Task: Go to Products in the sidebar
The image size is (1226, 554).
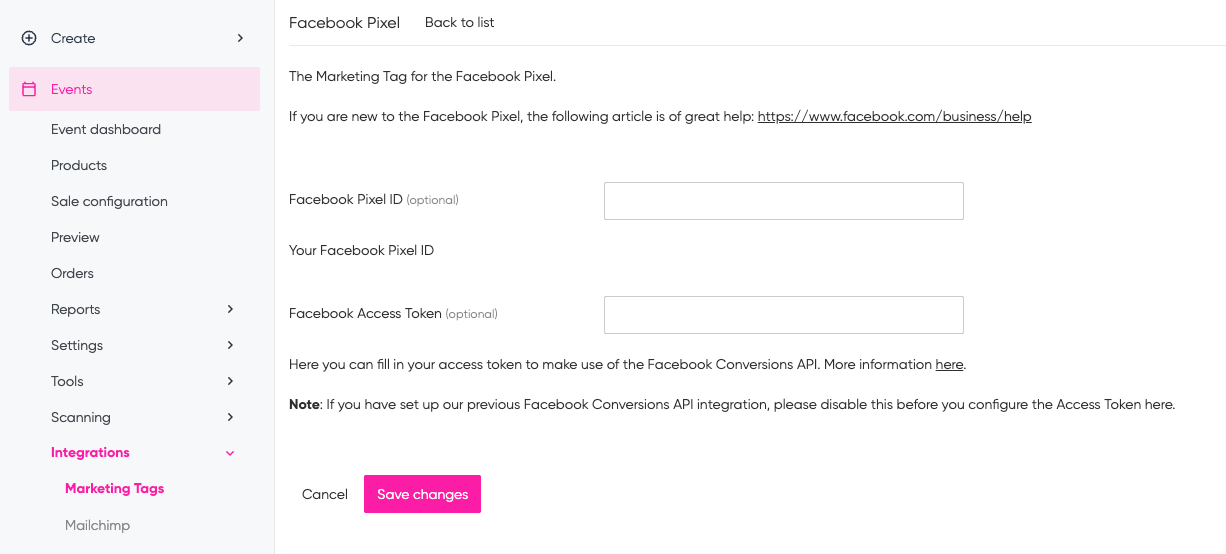Action: click(79, 165)
